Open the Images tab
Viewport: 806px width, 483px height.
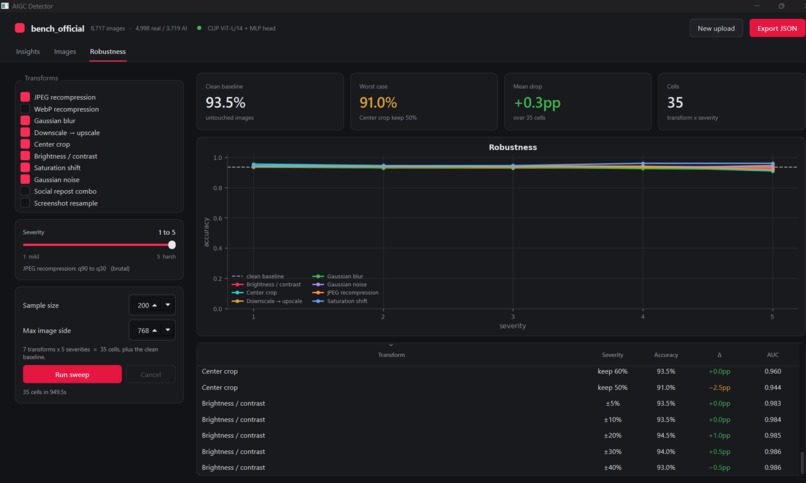click(65, 51)
